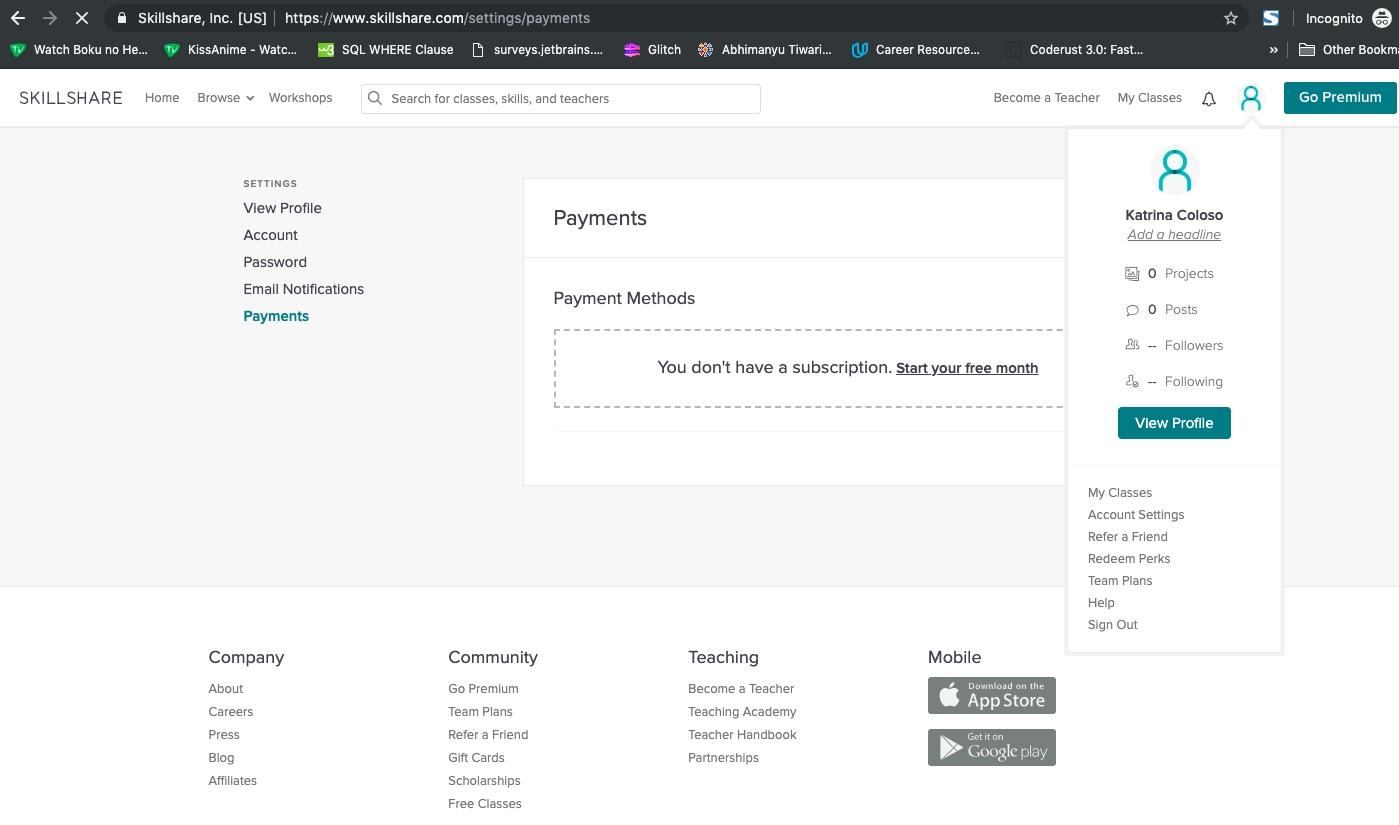This screenshot has height=825, width=1399.
Task: Click the profile avatar icon in header
Action: point(1250,98)
